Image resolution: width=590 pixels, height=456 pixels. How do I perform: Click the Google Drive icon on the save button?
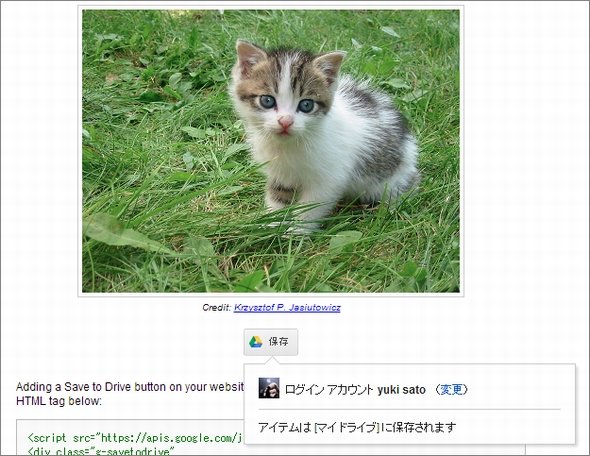click(x=255, y=342)
